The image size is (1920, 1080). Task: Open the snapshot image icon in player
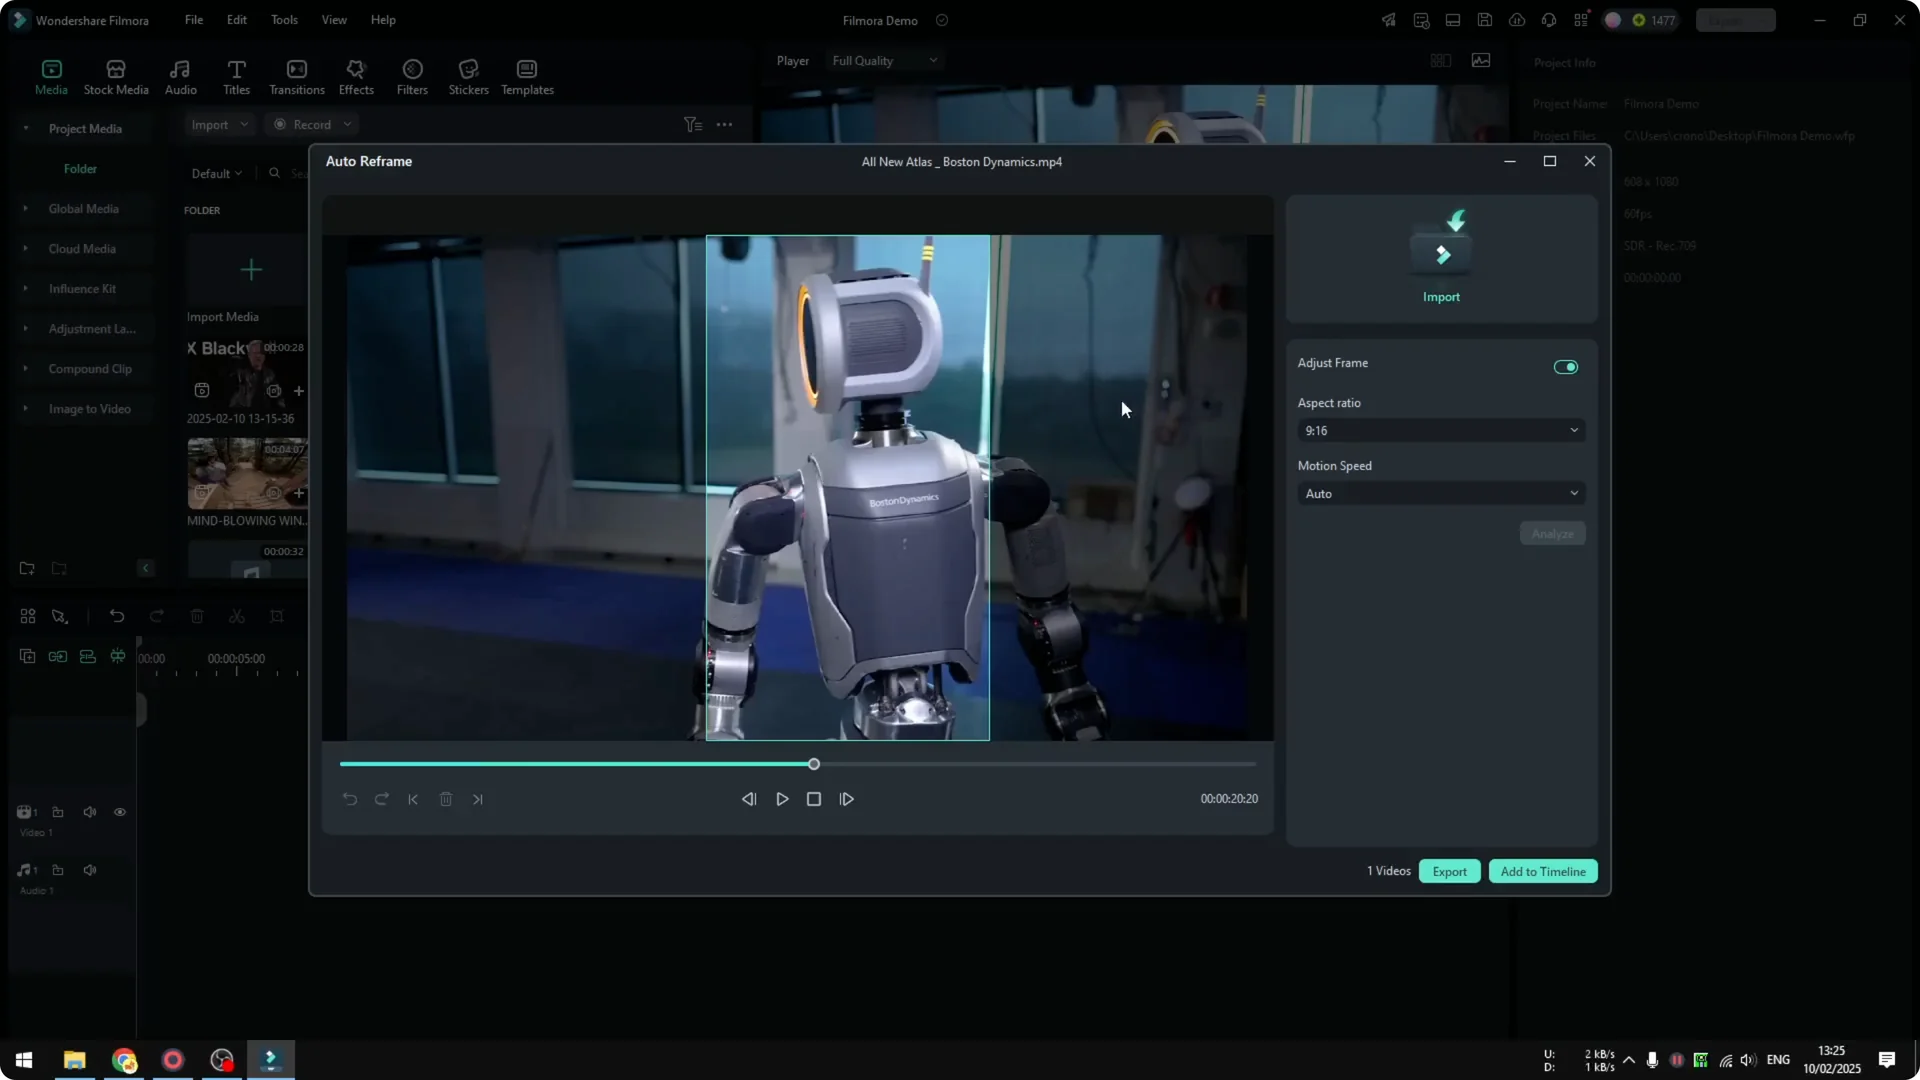(x=1481, y=61)
